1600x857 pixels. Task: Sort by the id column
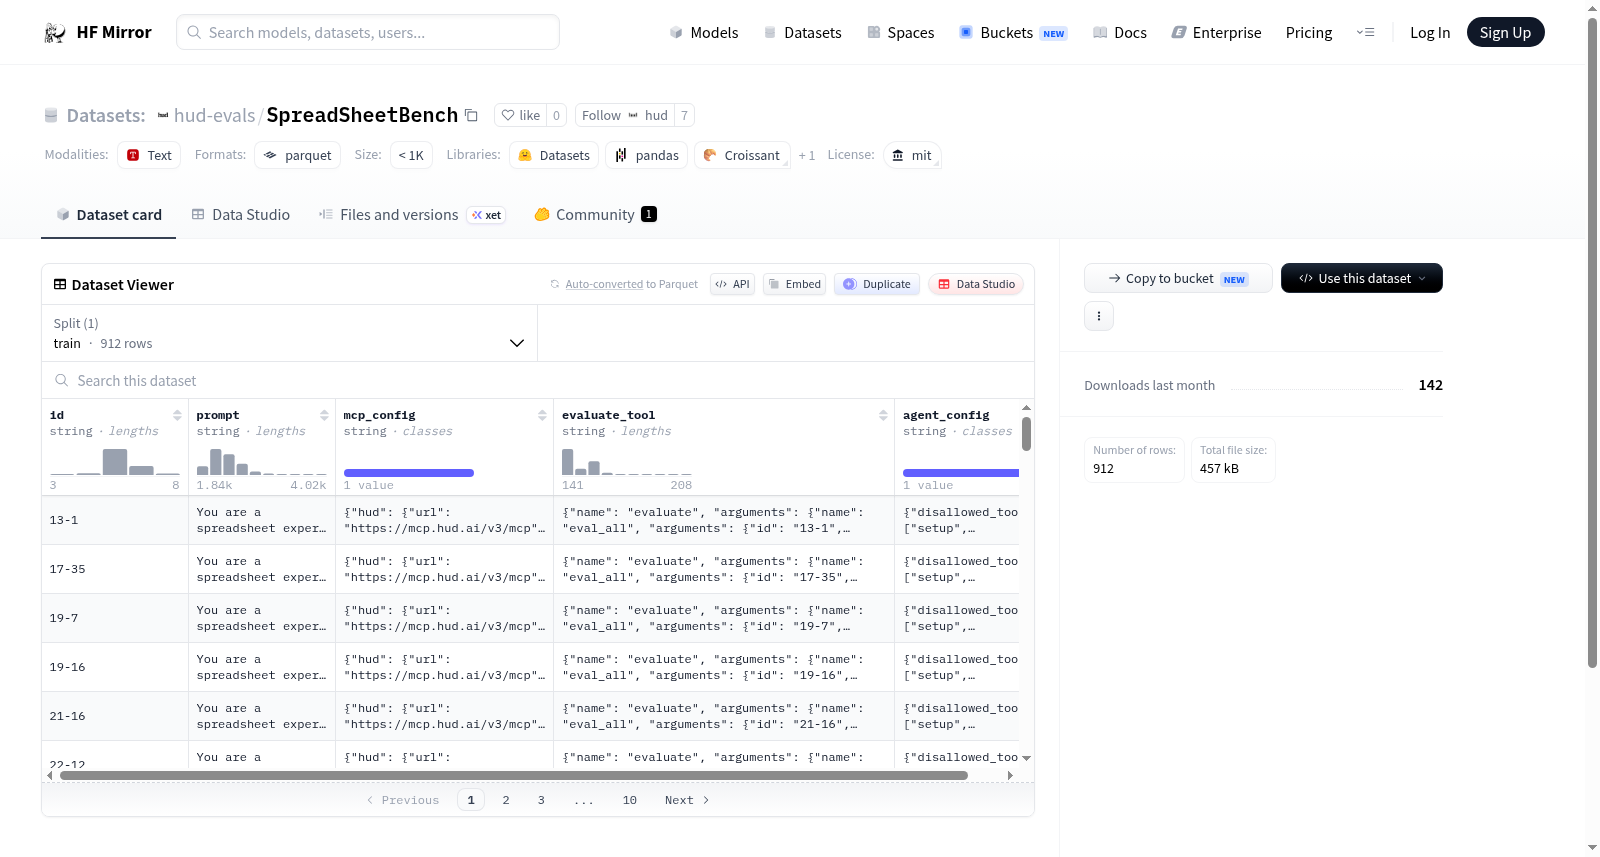(x=177, y=415)
